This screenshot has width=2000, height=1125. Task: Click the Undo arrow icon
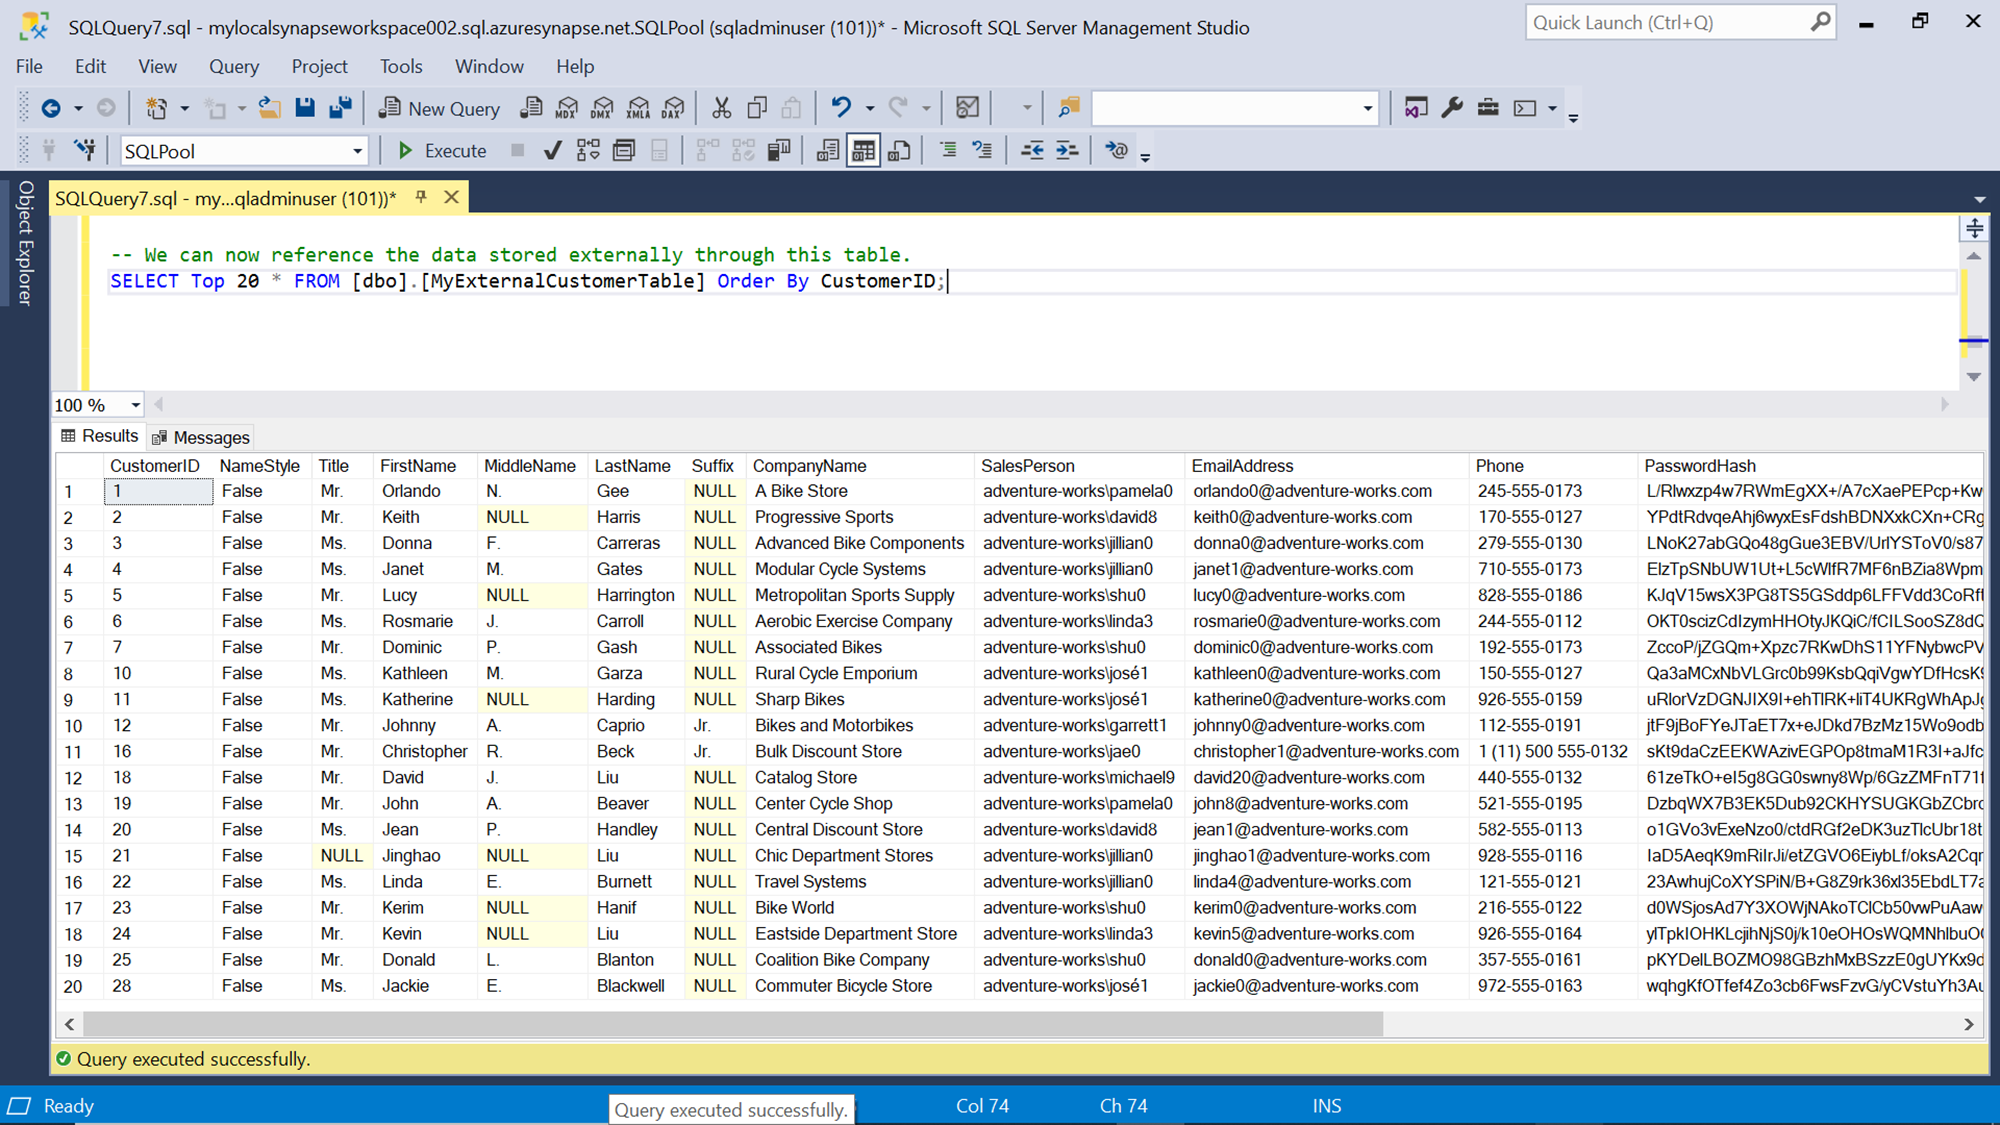point(841,108)
